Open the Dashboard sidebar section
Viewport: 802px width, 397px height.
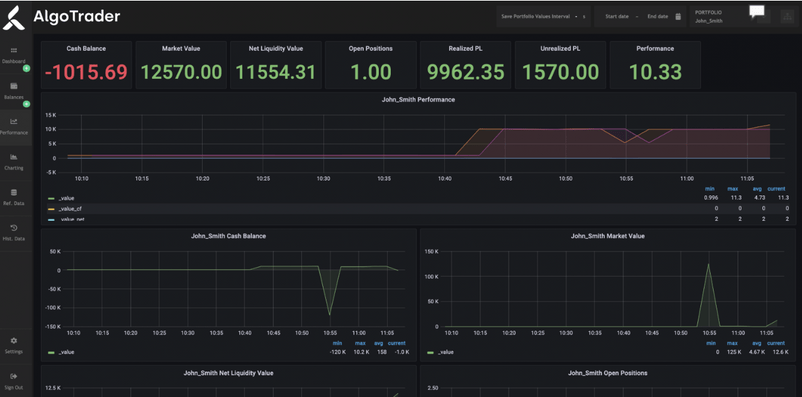(14, 55)
